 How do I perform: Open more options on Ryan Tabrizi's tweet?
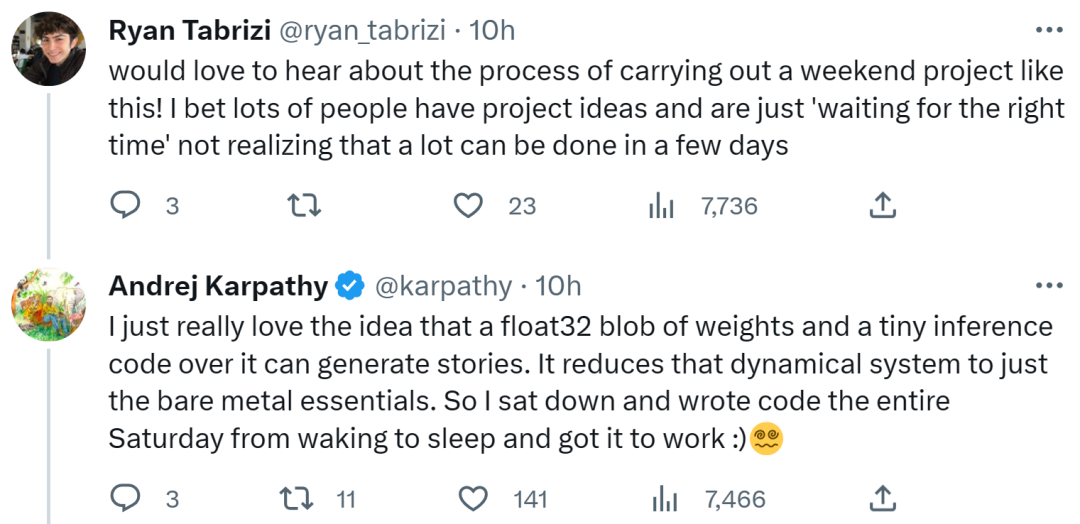tap(1049, 30)
